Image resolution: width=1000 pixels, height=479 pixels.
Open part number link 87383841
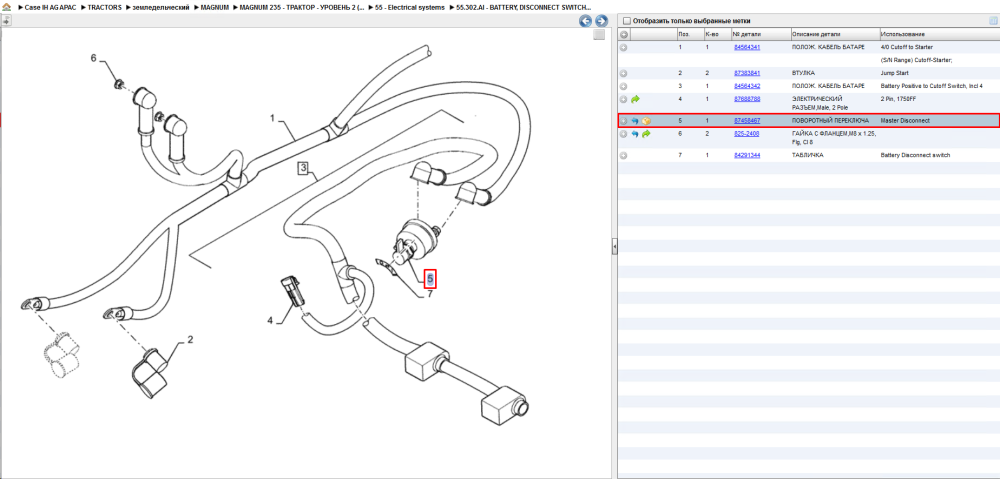click(747, 73)
